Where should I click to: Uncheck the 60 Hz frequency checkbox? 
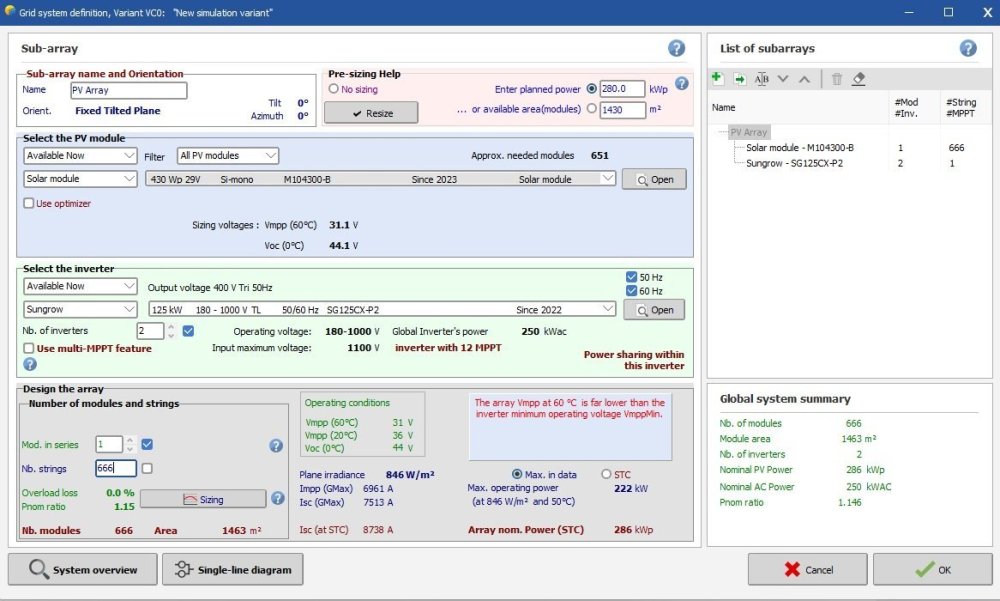pos(631,291)
